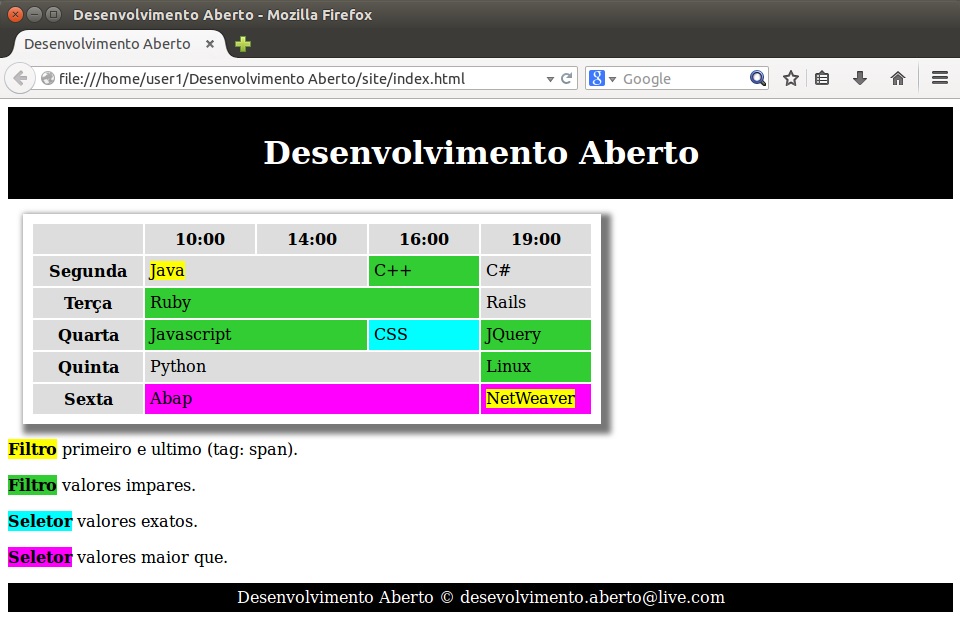Open the Google search engine dropdown
This screenshot has height=630, width=960.
603,79
